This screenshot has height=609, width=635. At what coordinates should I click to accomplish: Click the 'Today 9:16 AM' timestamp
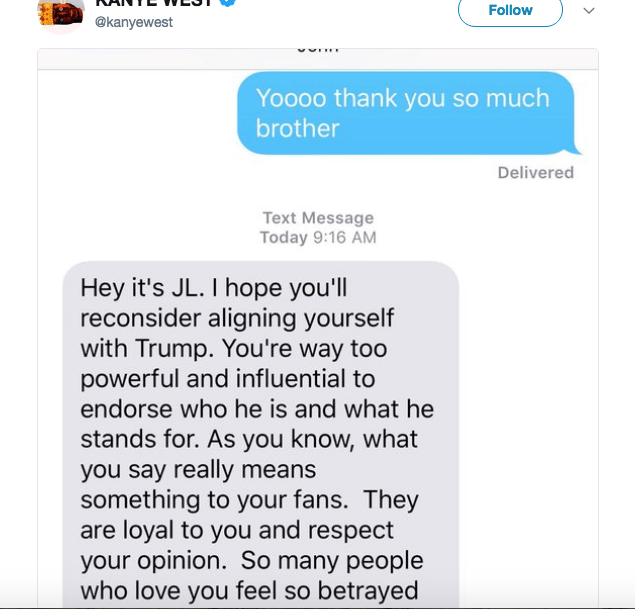click(317, 237)
